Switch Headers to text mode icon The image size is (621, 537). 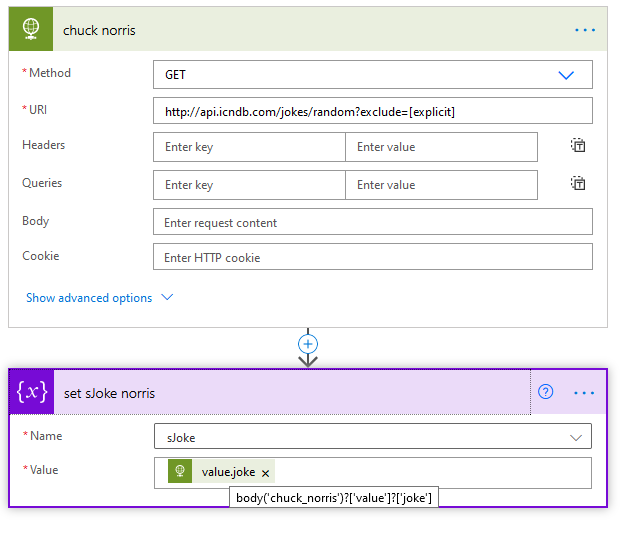coord(578,146)
